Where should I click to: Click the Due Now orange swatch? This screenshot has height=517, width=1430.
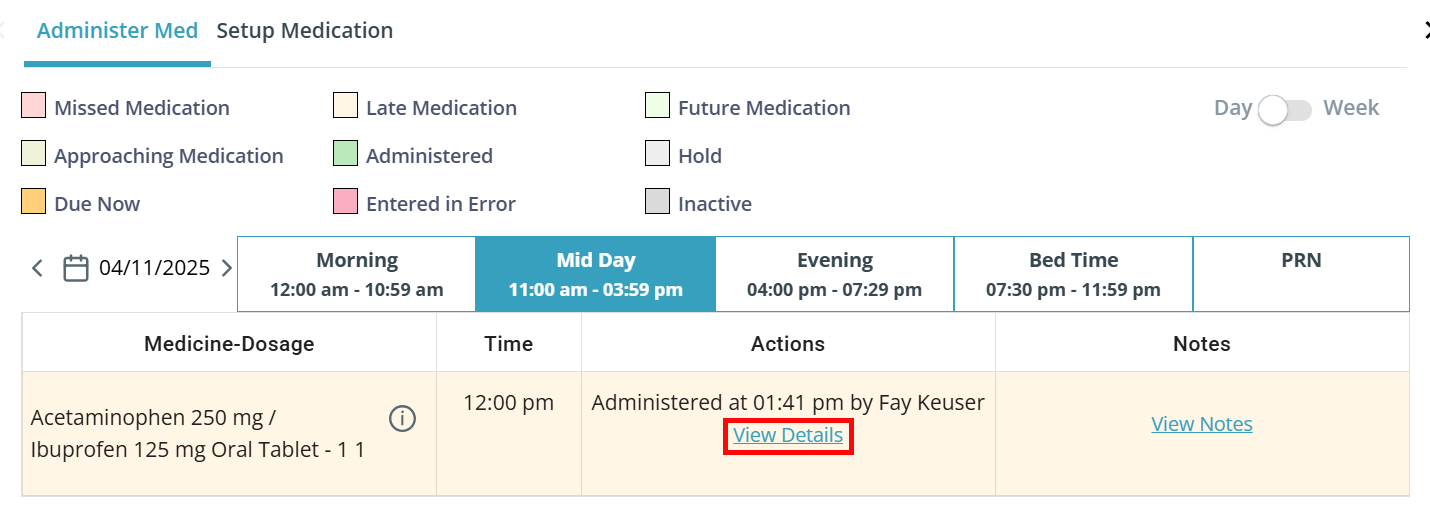point(34,201)
